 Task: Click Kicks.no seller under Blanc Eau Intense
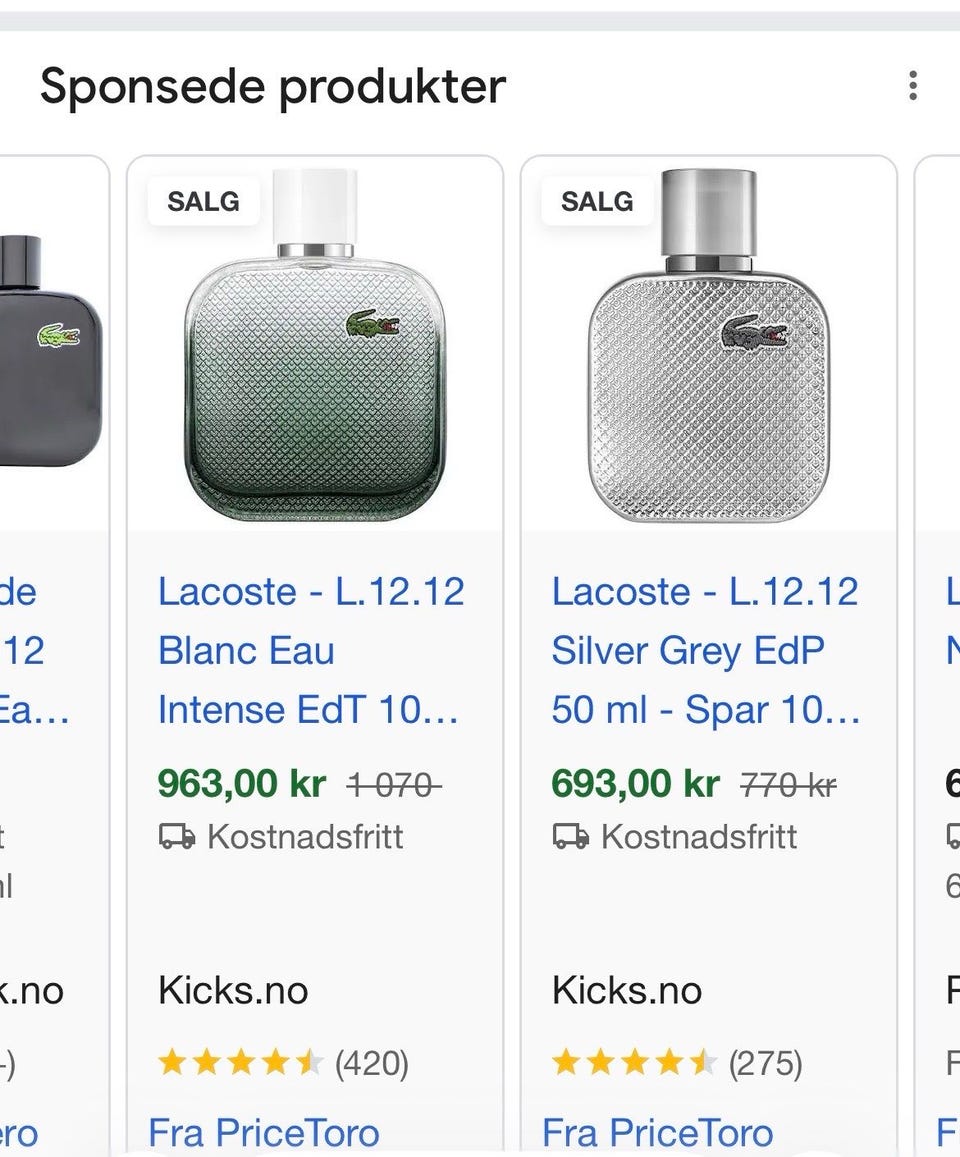(x=233, y=991)
